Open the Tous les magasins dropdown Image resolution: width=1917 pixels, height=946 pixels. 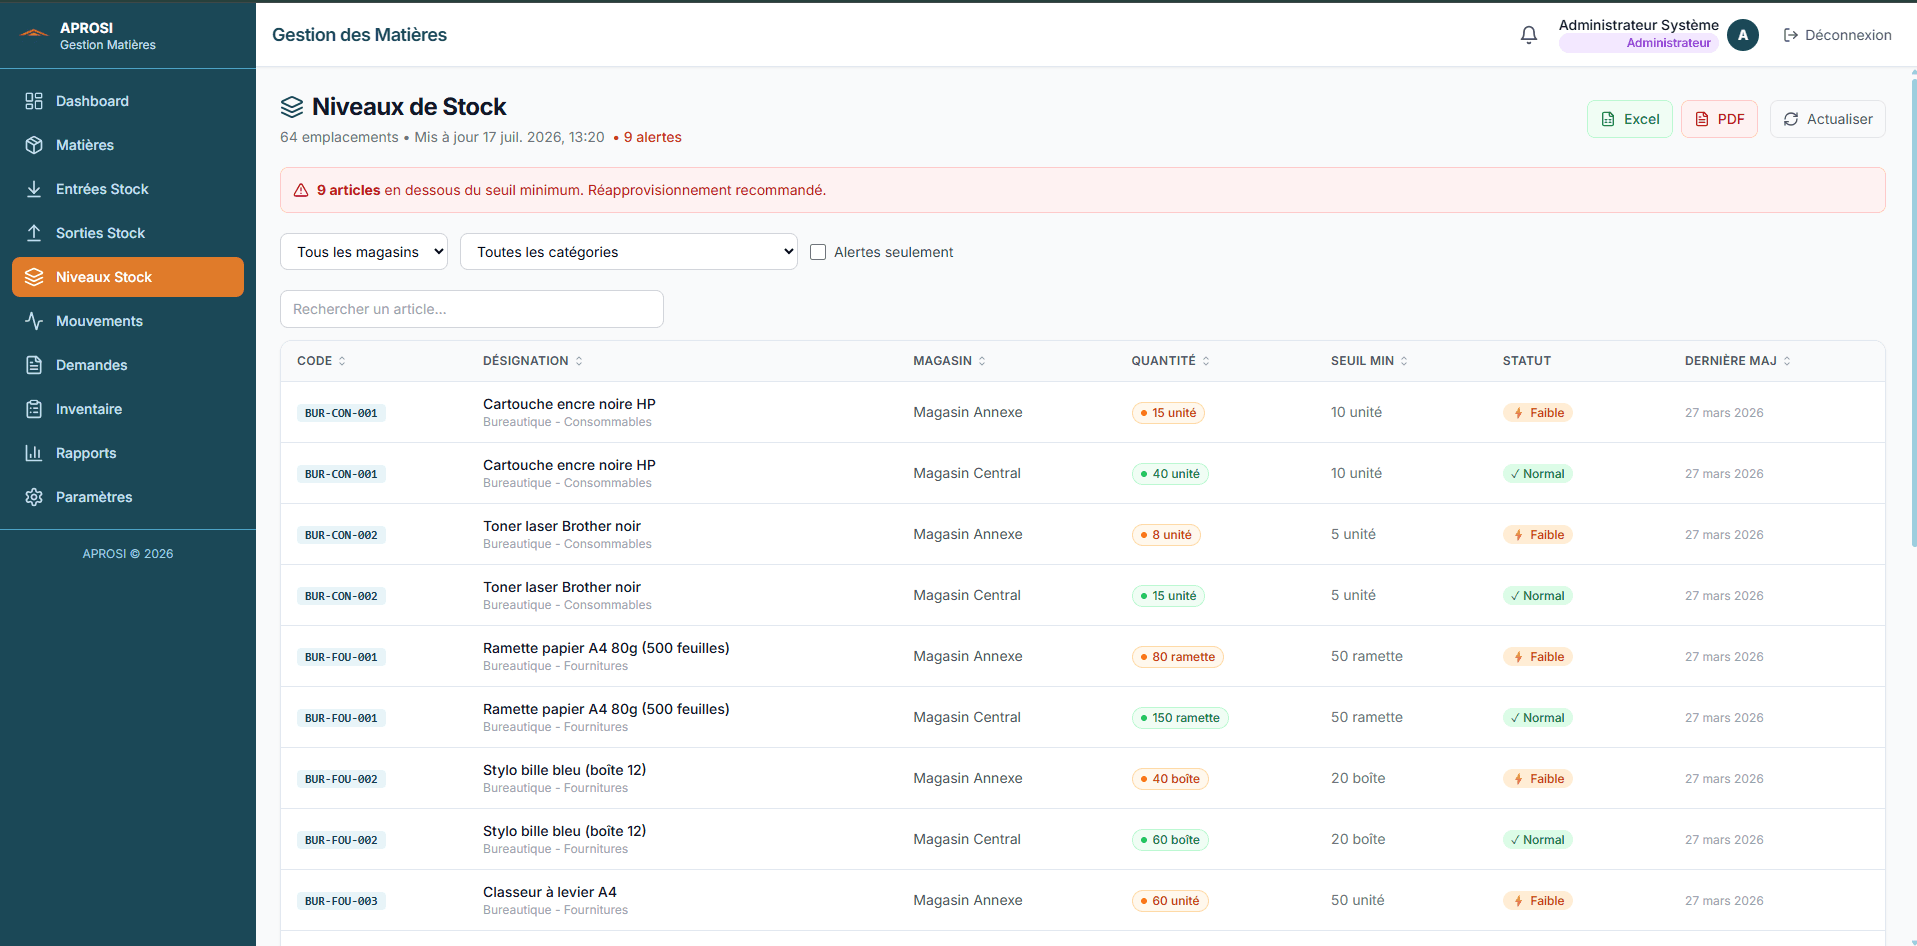[364, 252]
